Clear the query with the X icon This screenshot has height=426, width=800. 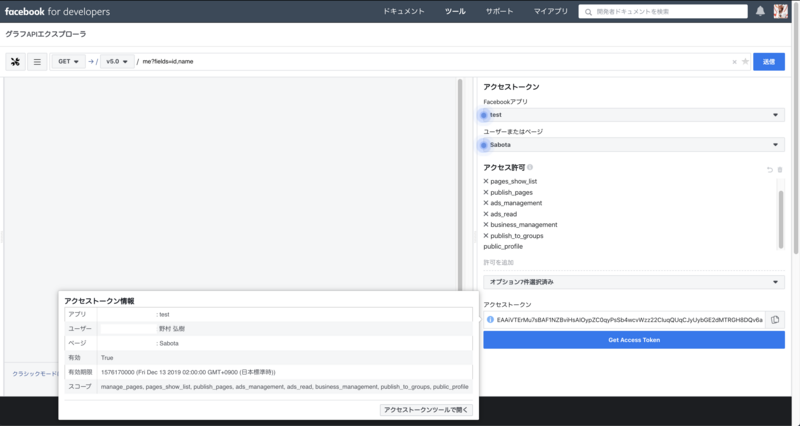(x=734, y=62)
